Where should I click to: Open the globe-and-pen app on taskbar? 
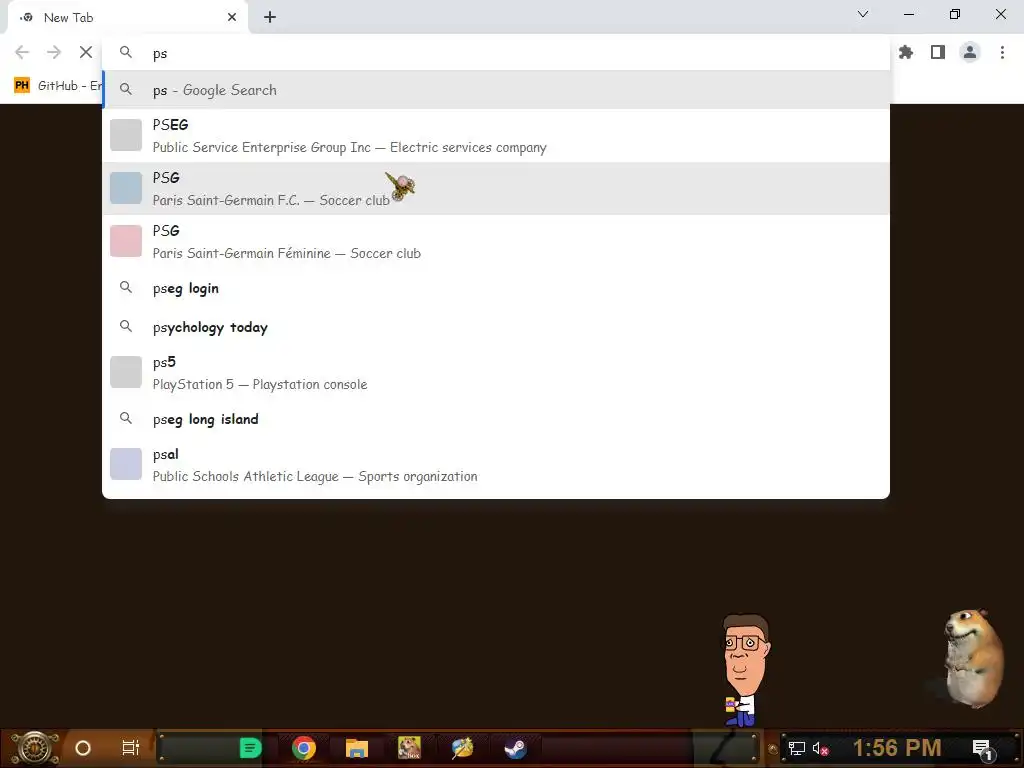tap(462, 748)
